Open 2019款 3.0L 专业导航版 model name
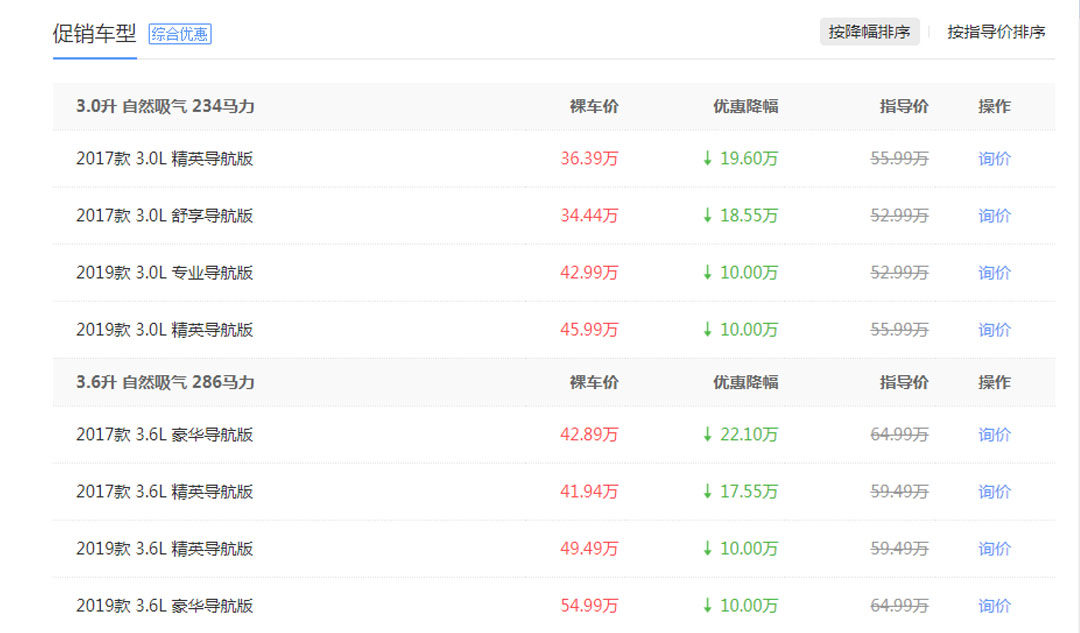Screen dimensions: 1080x633 [x=164, y=273]
